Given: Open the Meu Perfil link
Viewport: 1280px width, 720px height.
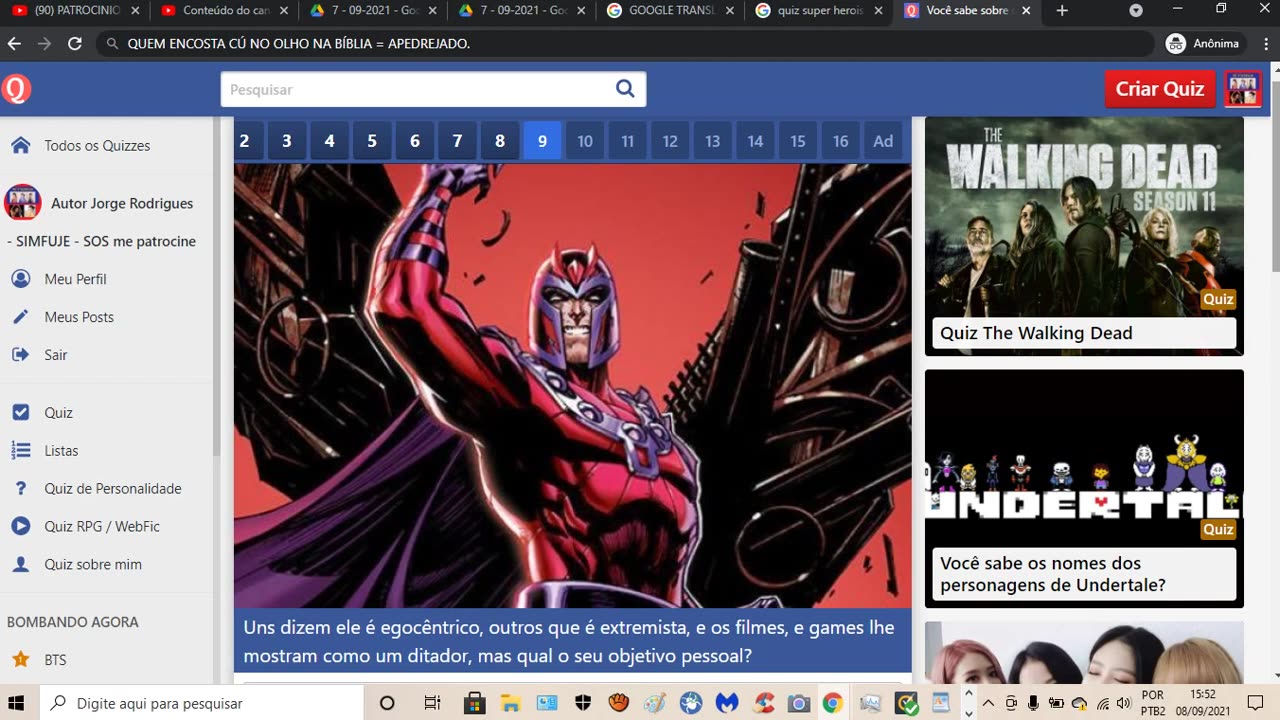Looking at the screenshot, I should [x=75, y=279].
